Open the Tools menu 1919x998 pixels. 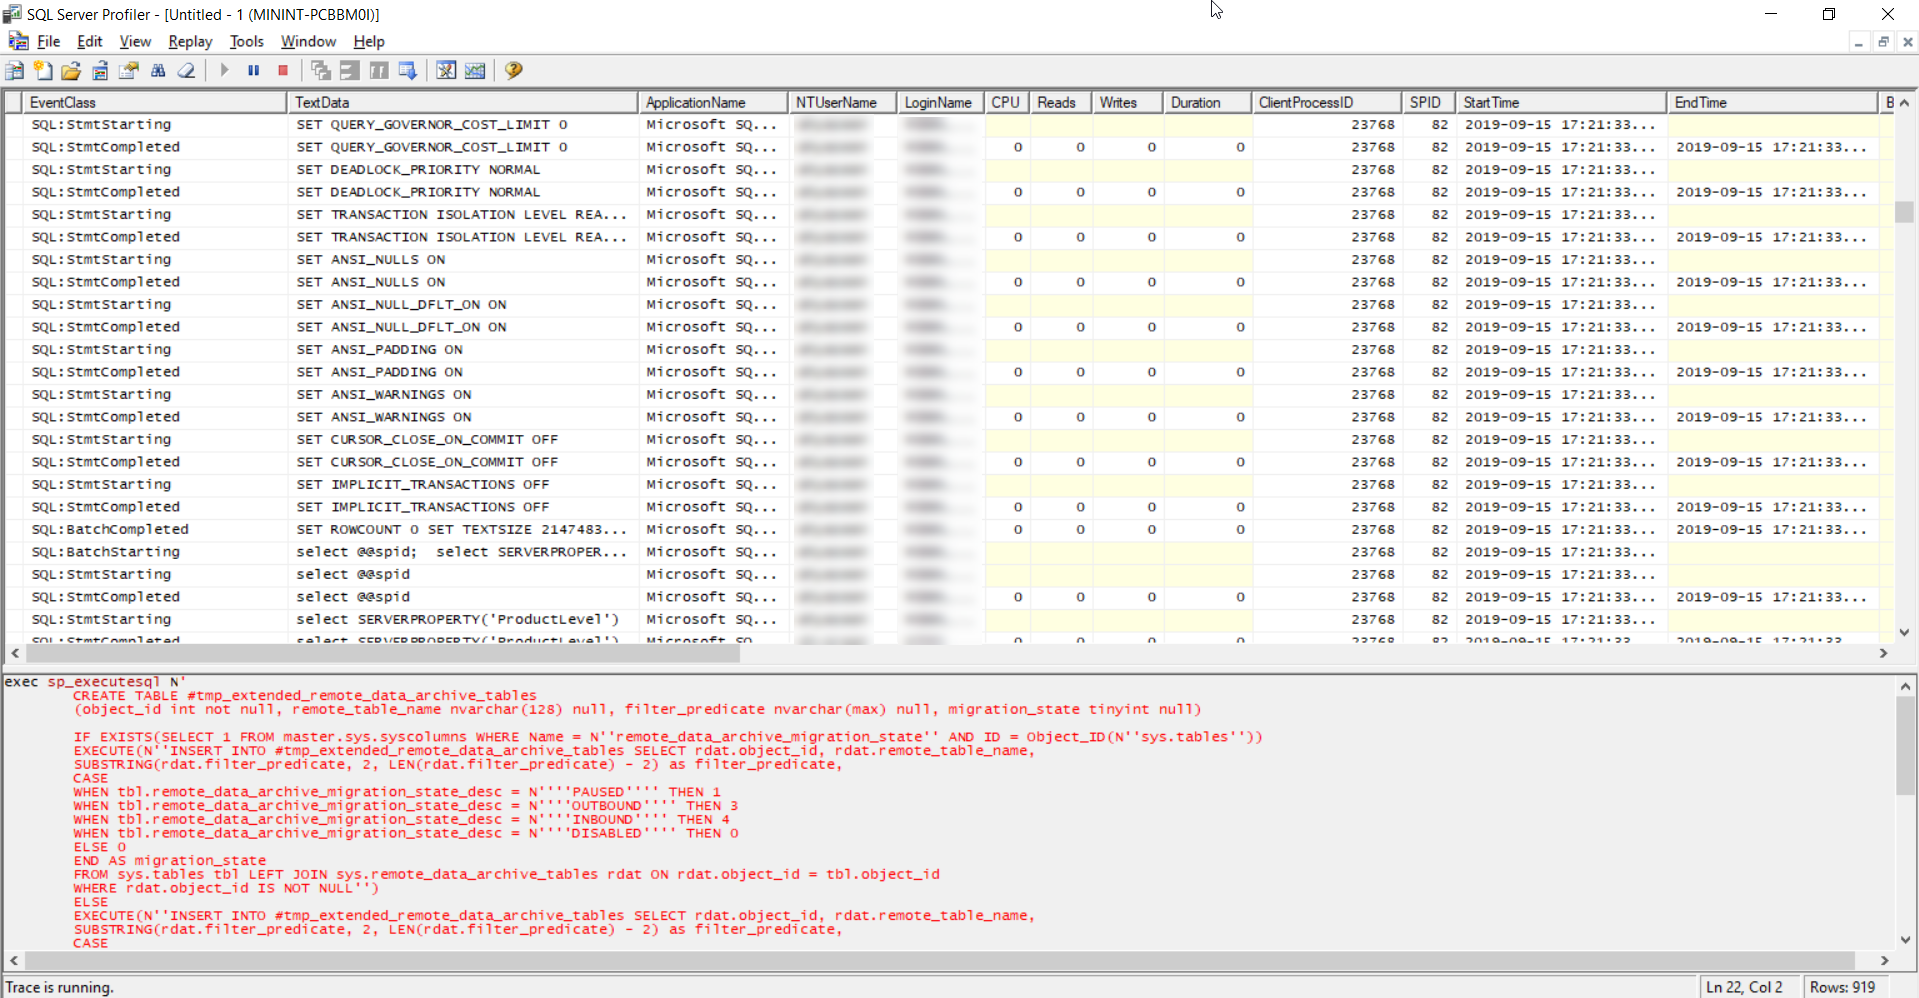tap(246, 41)
